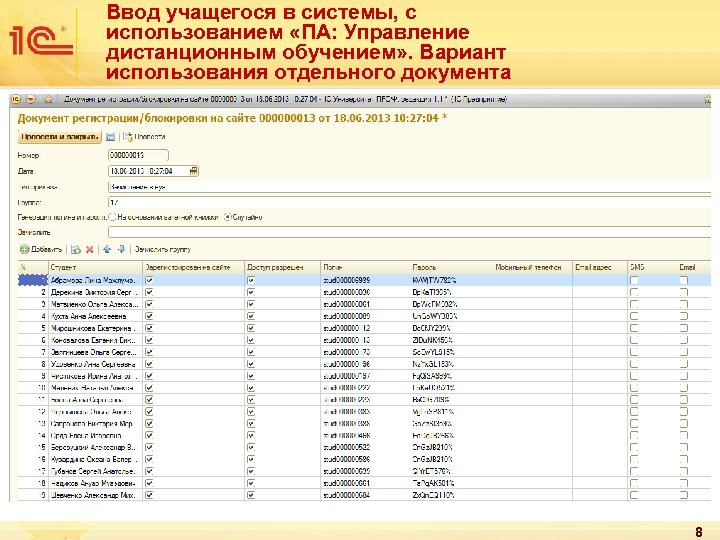Screen dimensions: 720x540
Task: Click login cell 'stud000000522'
Action: [x=347, y=447]
